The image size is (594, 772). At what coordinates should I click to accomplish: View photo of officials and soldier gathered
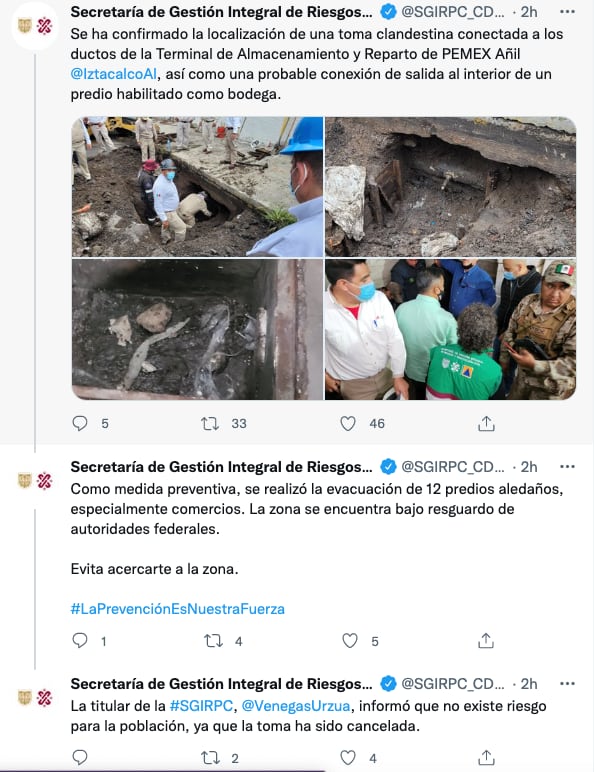(x=451, y=329)
